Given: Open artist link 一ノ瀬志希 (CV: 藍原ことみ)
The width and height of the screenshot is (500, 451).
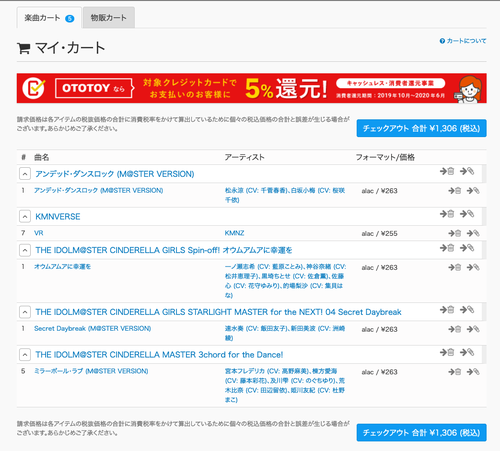Looking at the screenshot, I should (264, 267).
